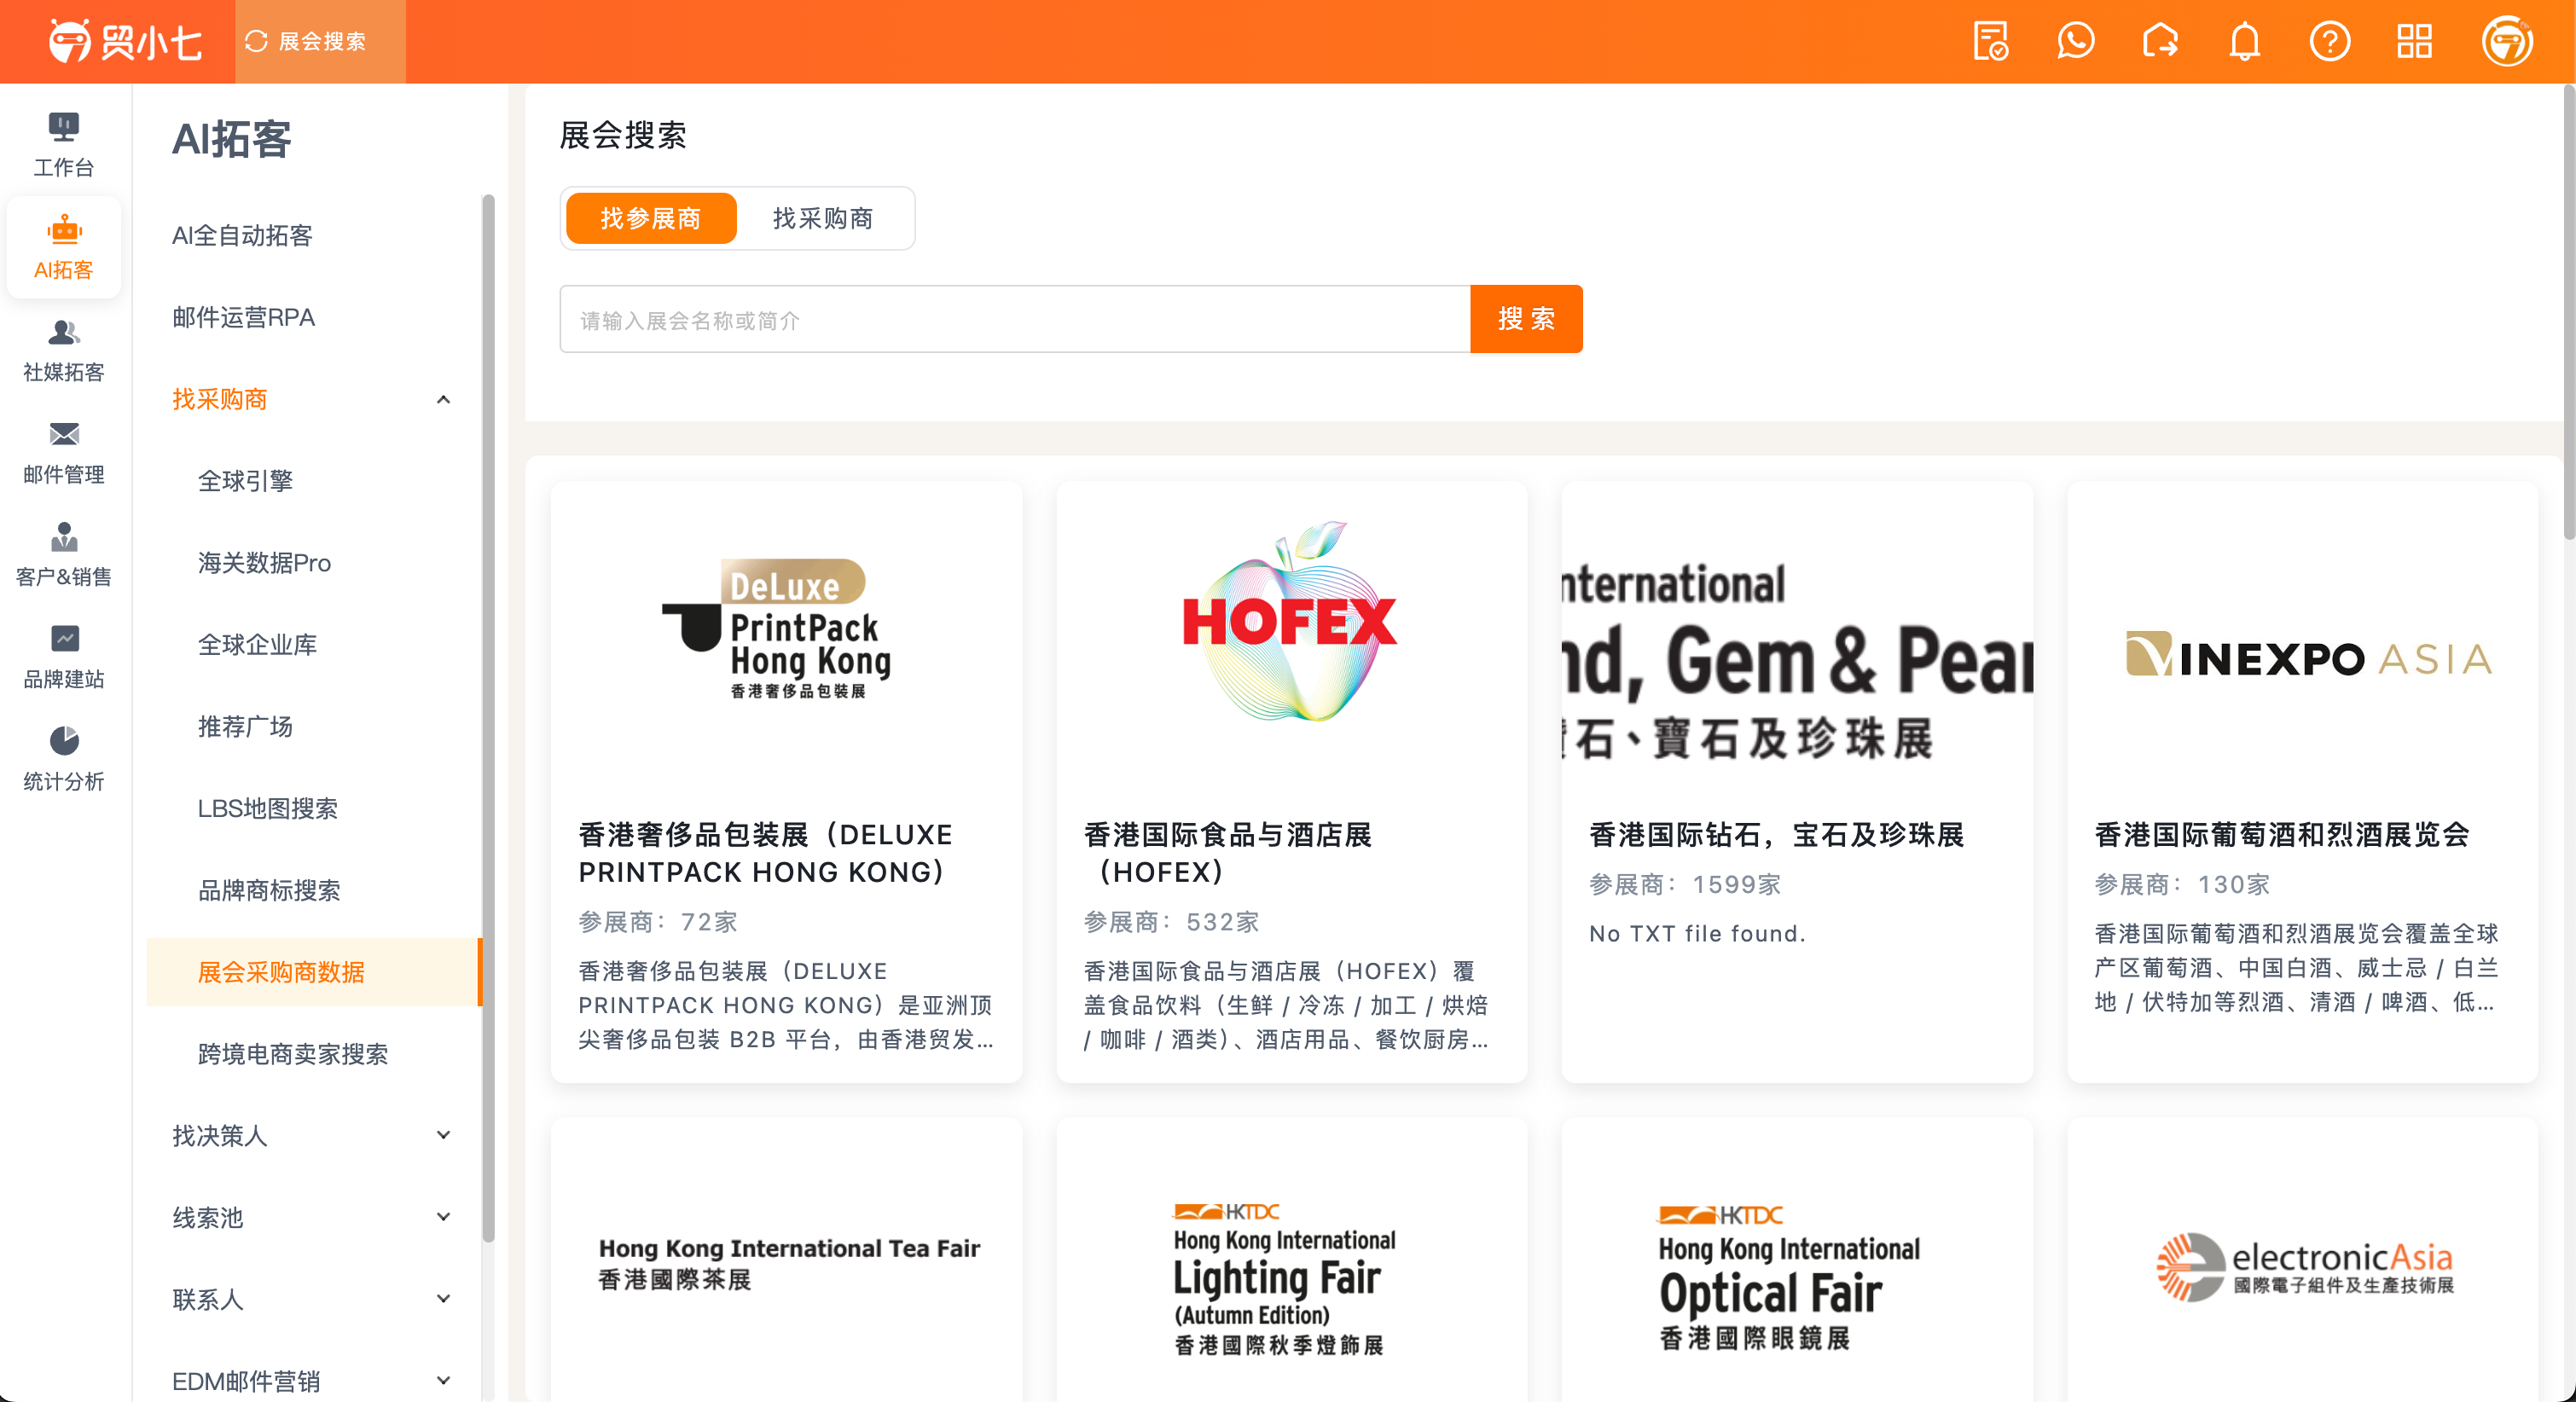Open 全球引擎 in the sidebar
Image resolution: width=2576 pixels, height=1402 pixels.
tap(245, 481)
